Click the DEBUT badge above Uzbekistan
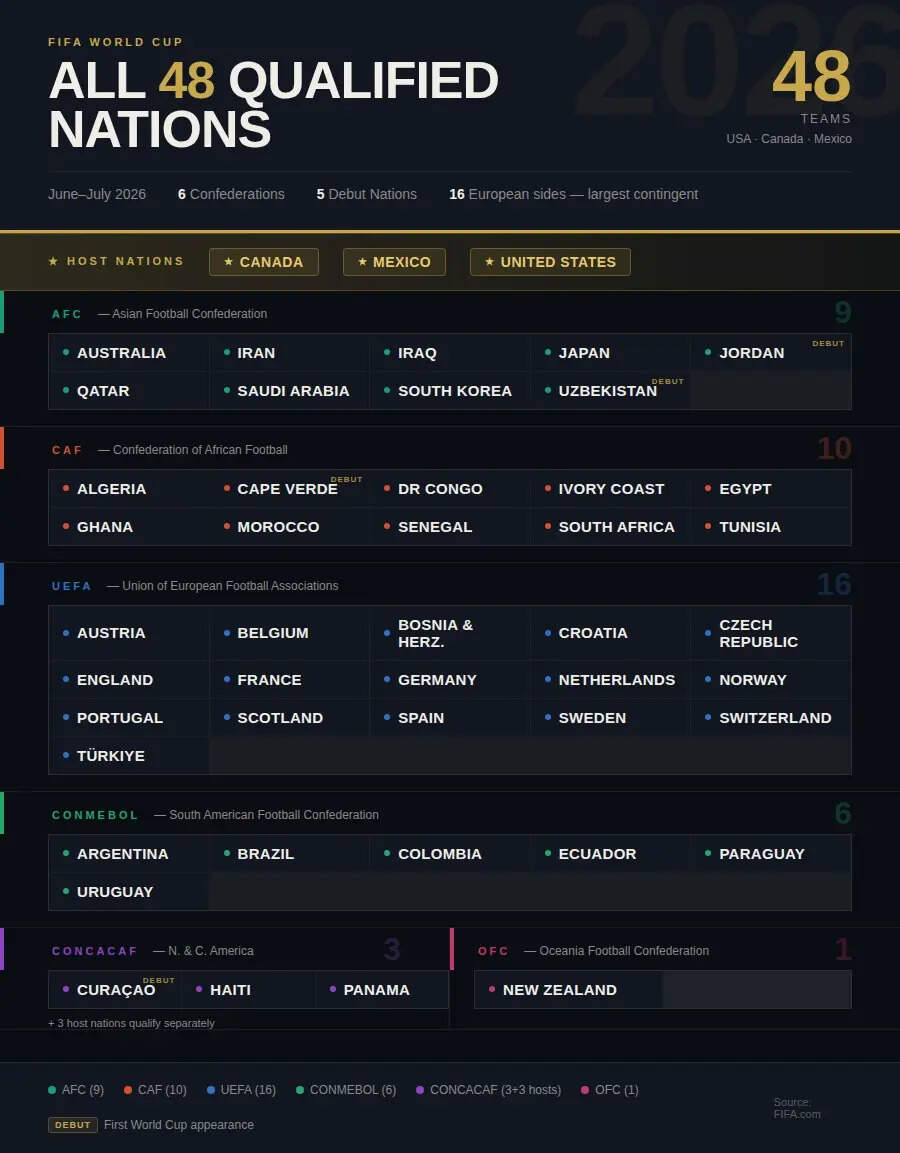 (x=667, y=382)
